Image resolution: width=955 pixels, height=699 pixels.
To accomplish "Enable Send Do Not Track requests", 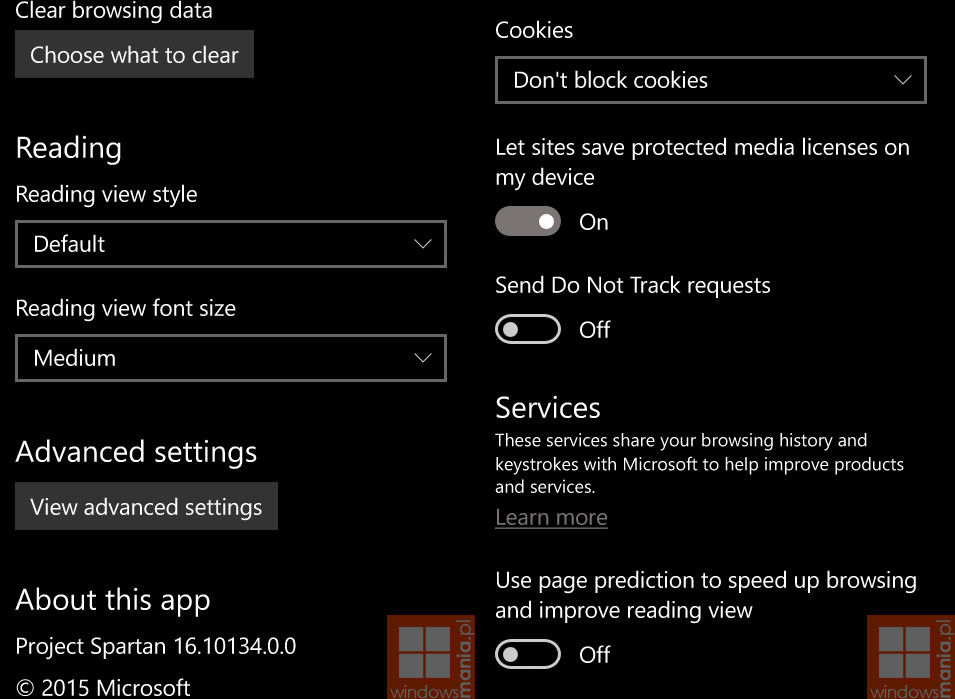I will (x=527, y=329).
